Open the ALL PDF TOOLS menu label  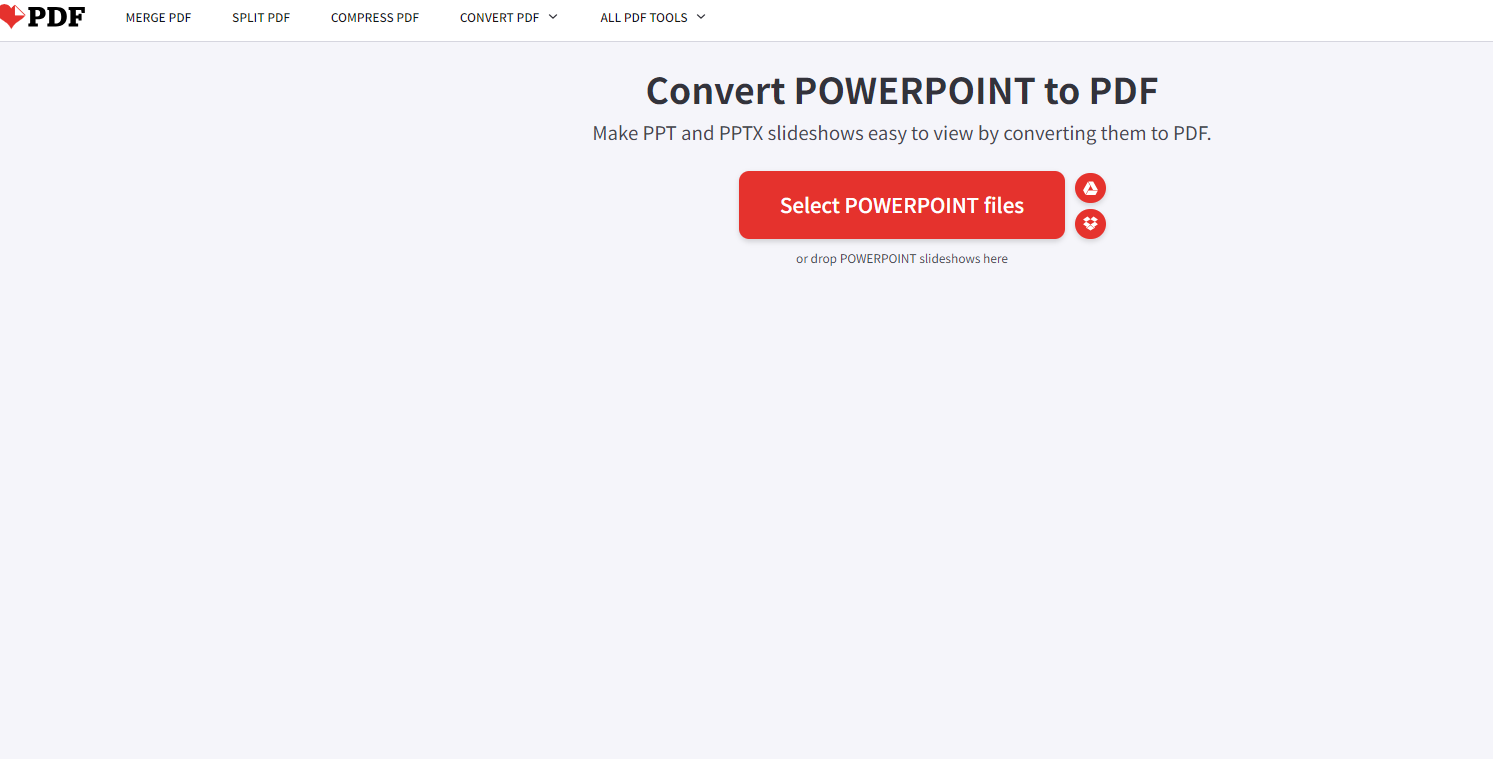click(643, 18)
